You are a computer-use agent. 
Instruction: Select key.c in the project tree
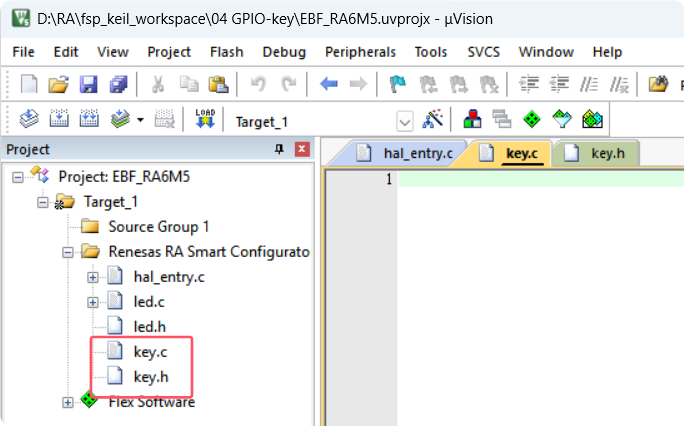(x=150, y=352)
